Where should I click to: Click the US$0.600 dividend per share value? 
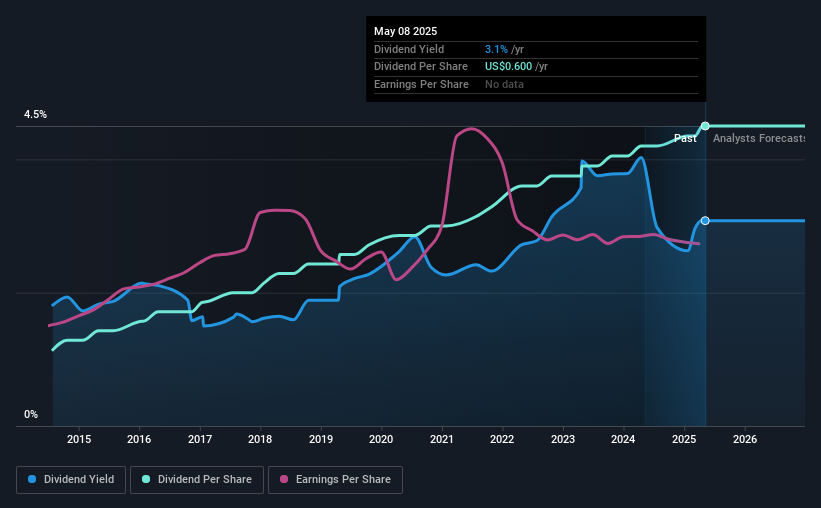pos(508,67)
